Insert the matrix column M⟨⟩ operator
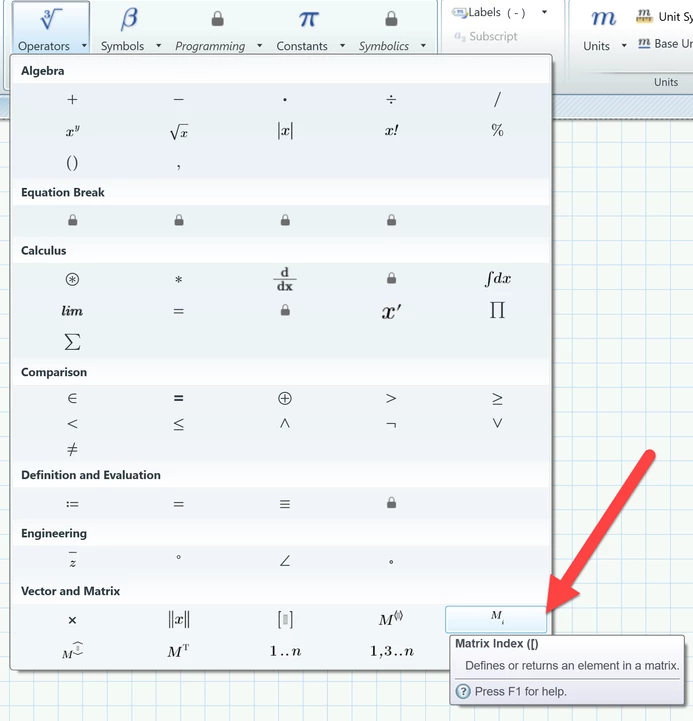This screenshot has width=693, height=721. click(x=391, y=619)
